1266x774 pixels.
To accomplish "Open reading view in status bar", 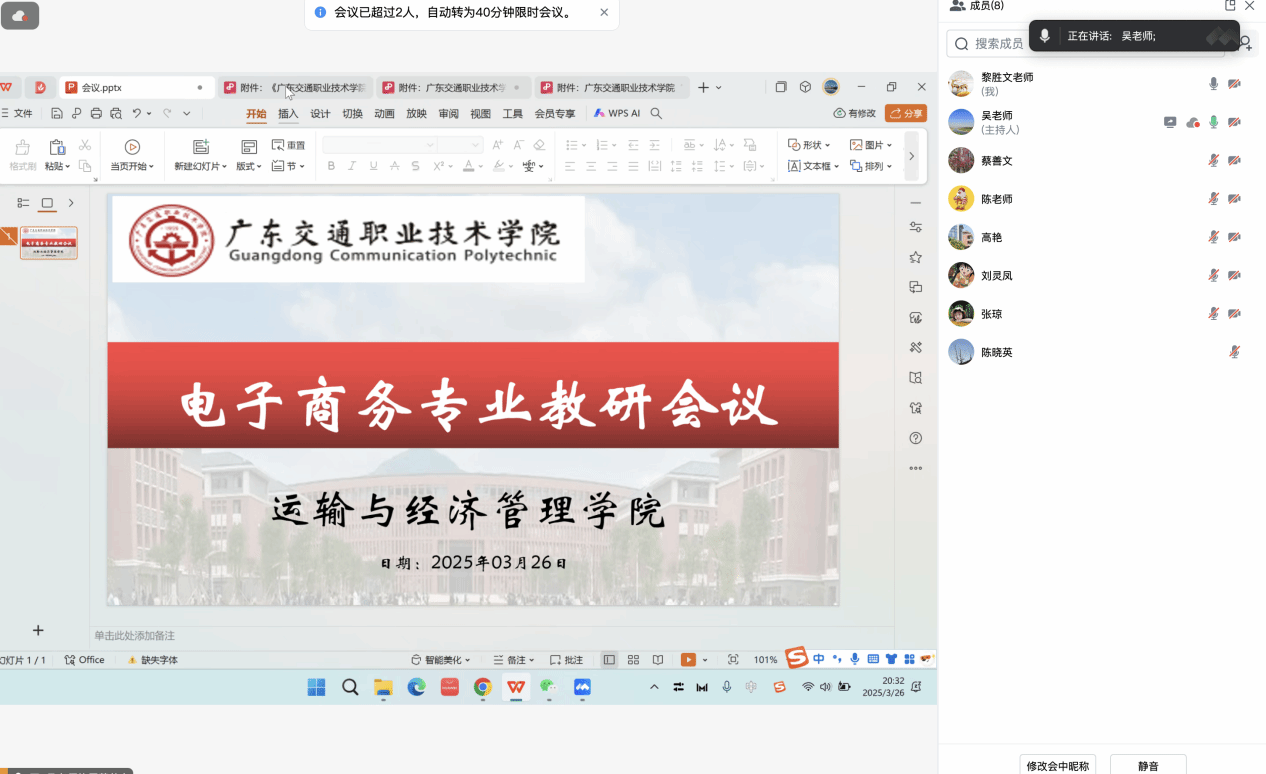I will click(657, 660).
